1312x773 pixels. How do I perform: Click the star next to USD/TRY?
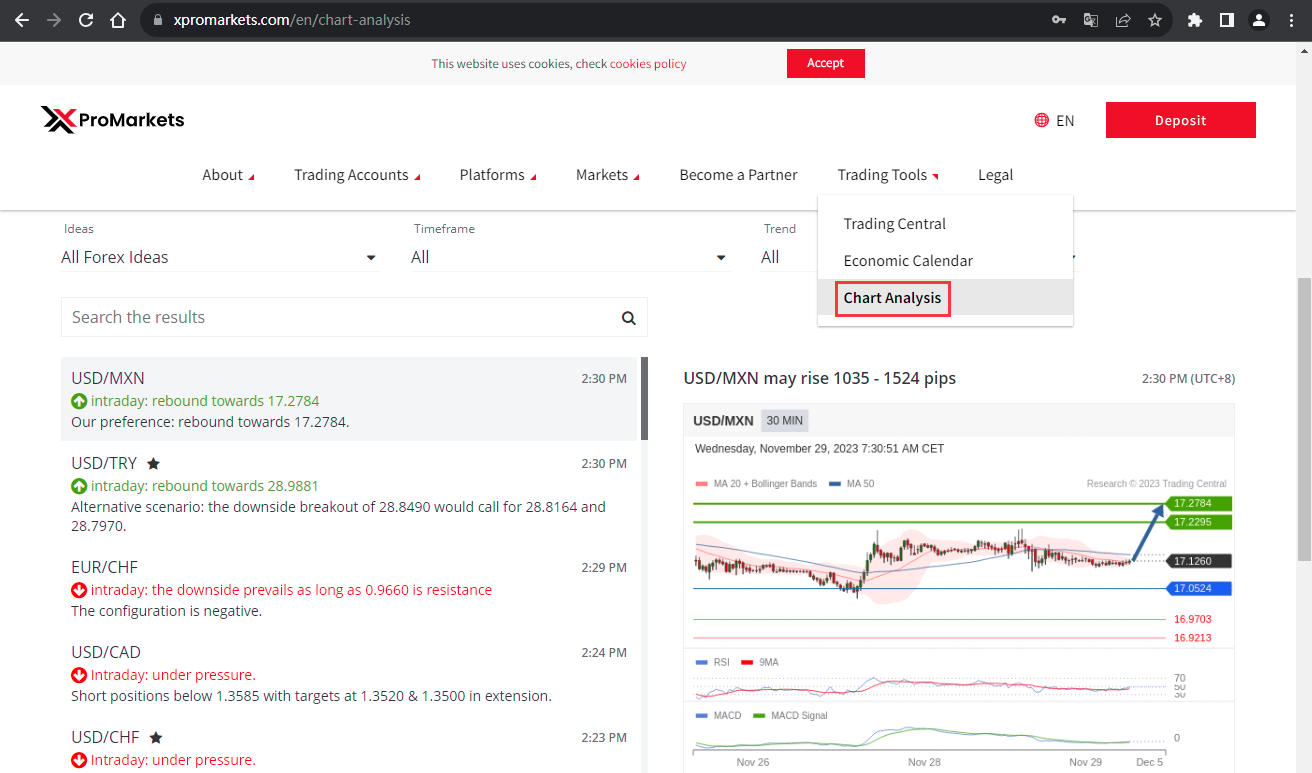153,463
